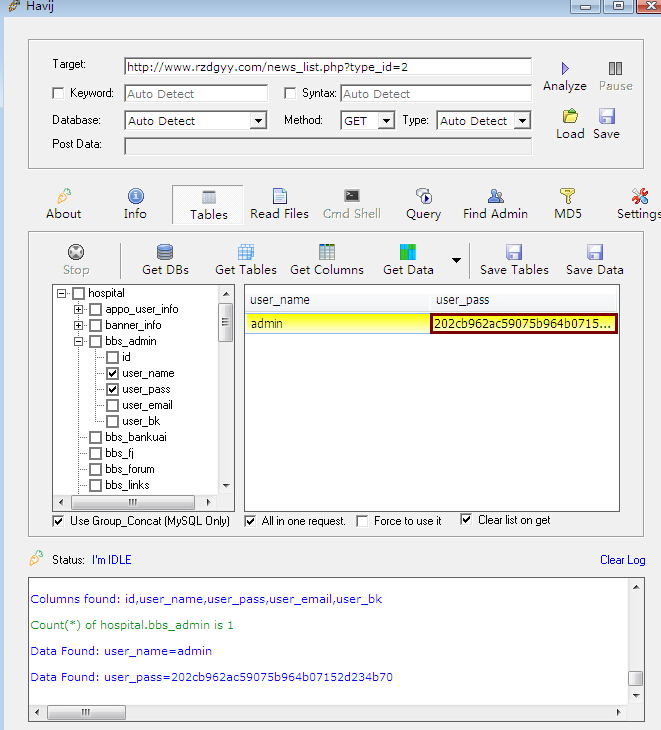The image size is (661, 730).
Task: Open the Info tab icon
Action: coord(135,196)
